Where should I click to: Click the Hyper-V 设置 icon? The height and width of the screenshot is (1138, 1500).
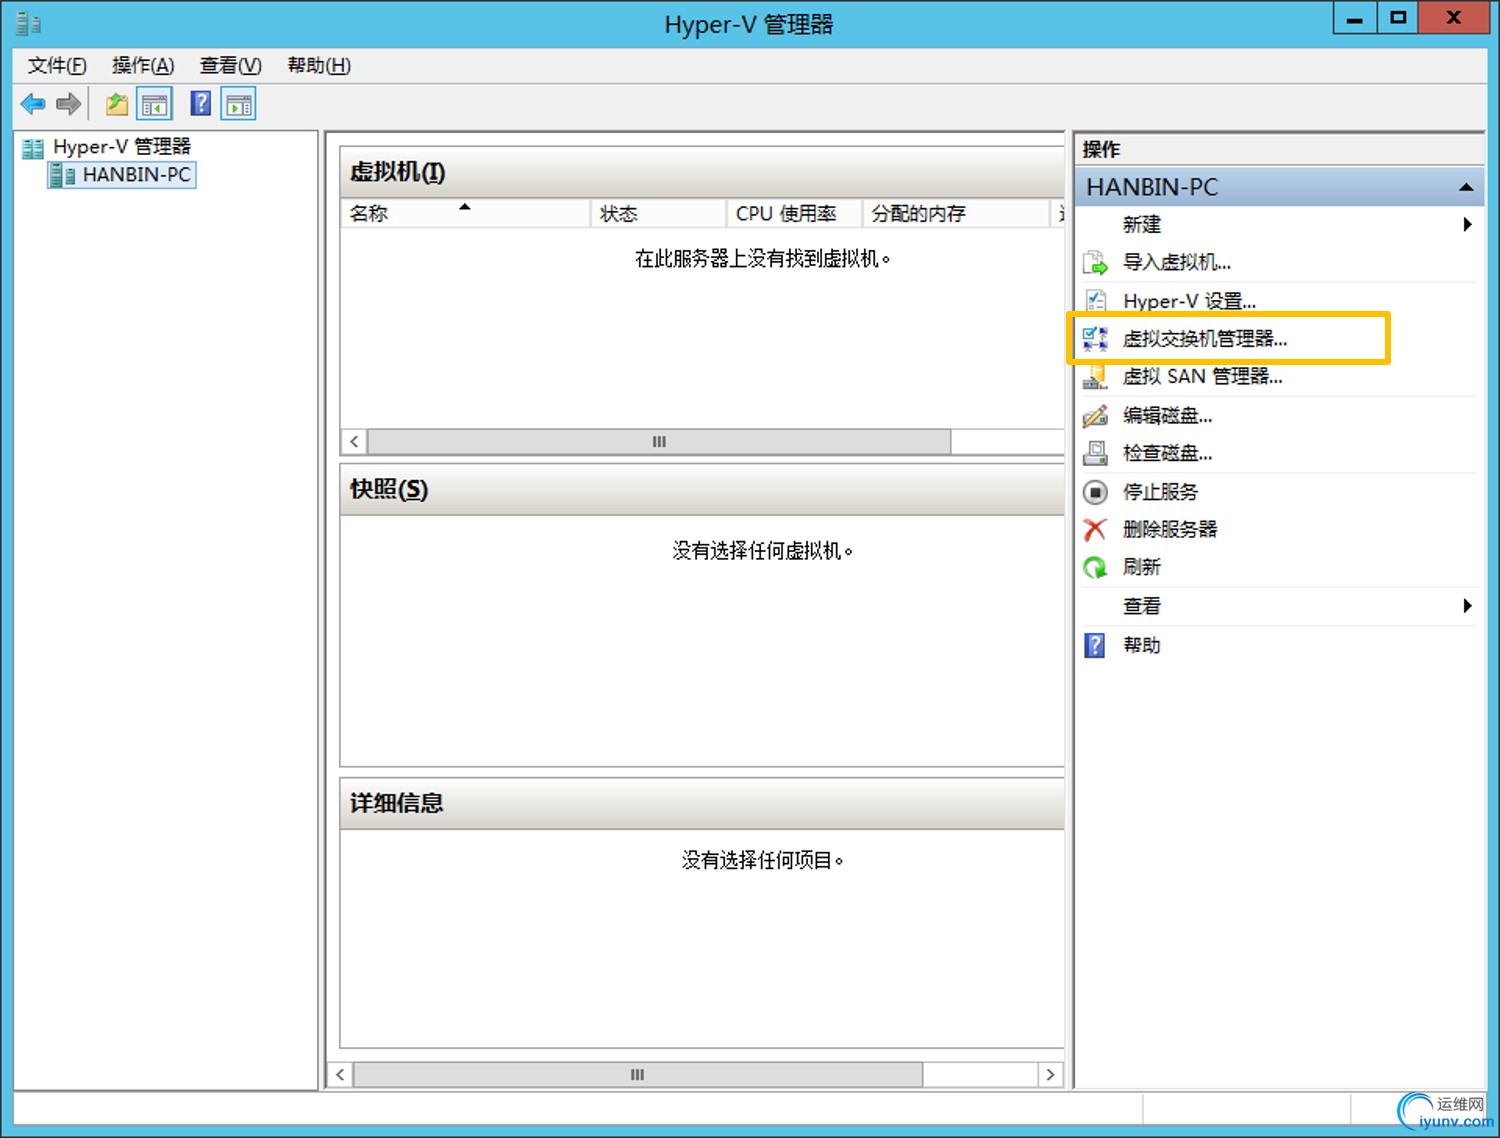point(1095,300)
